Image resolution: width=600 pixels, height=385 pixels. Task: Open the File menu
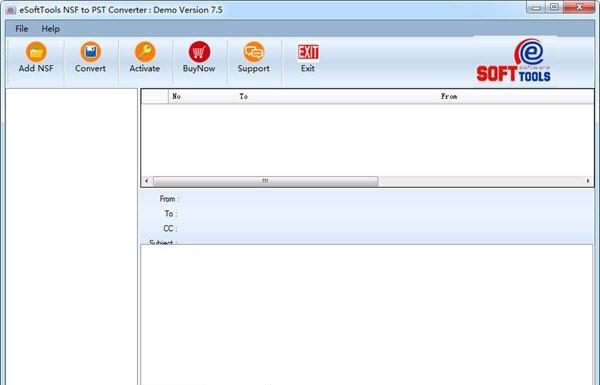[x=22, y=29]
